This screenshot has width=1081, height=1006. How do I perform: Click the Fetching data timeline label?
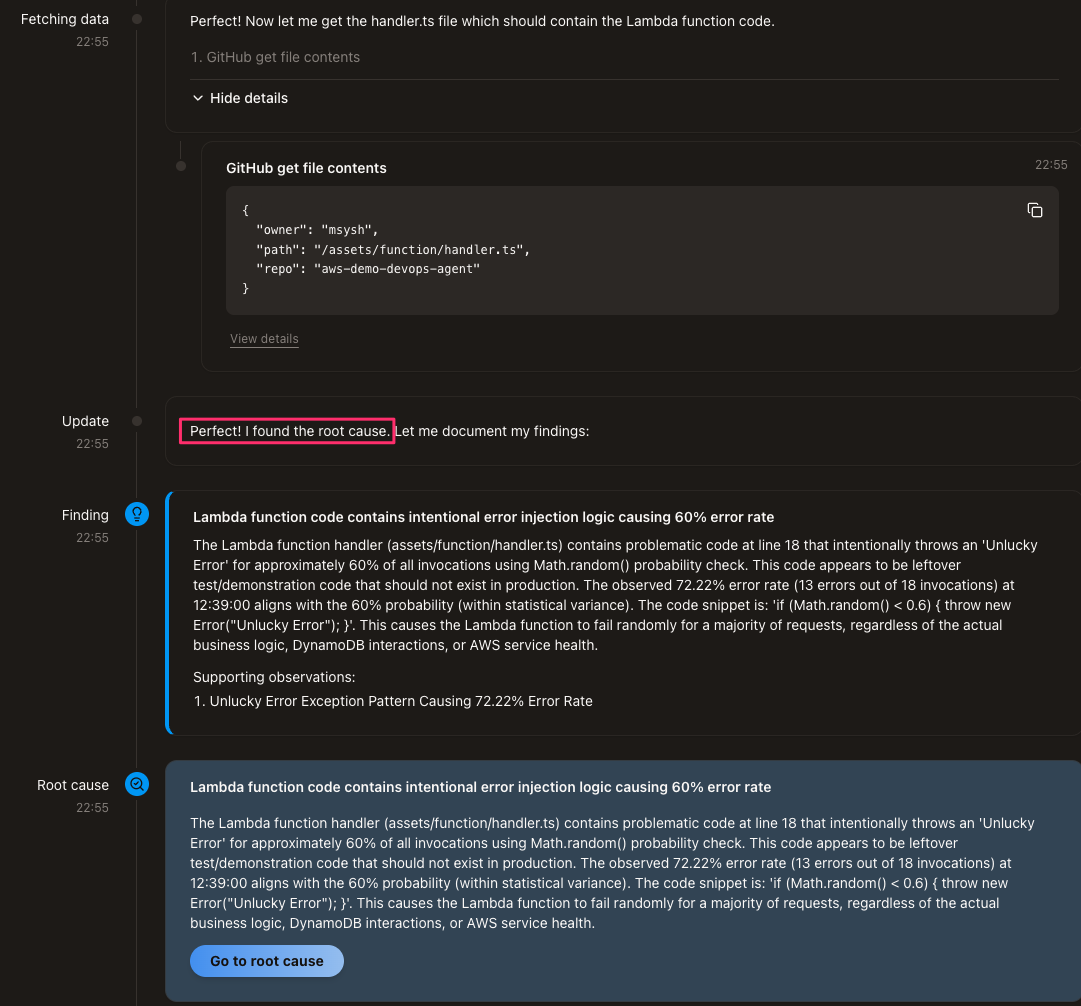[x=65, y=19]
